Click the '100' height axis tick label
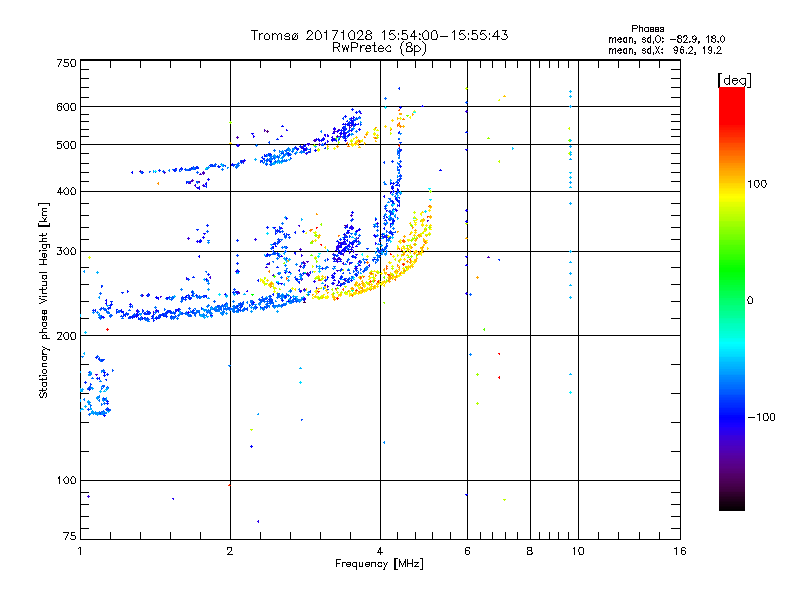Viewport: 800px width, 600px height. point(66,481)
